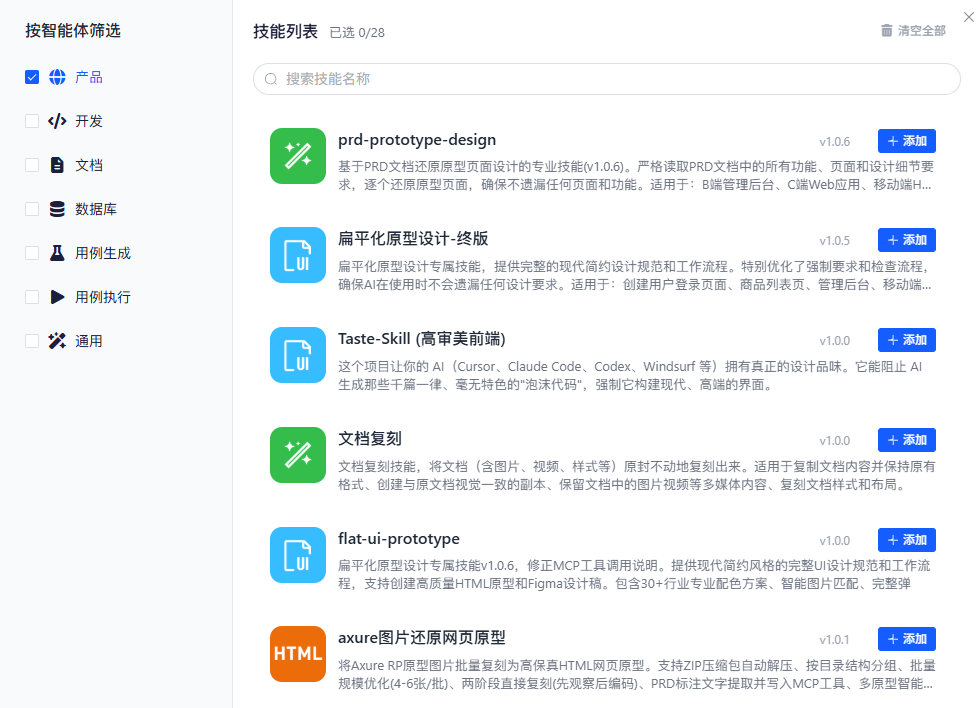Click the green wand icon for prd-prototype-design
The height and width of the screenshot is (708, 978).
click(298, 156)
